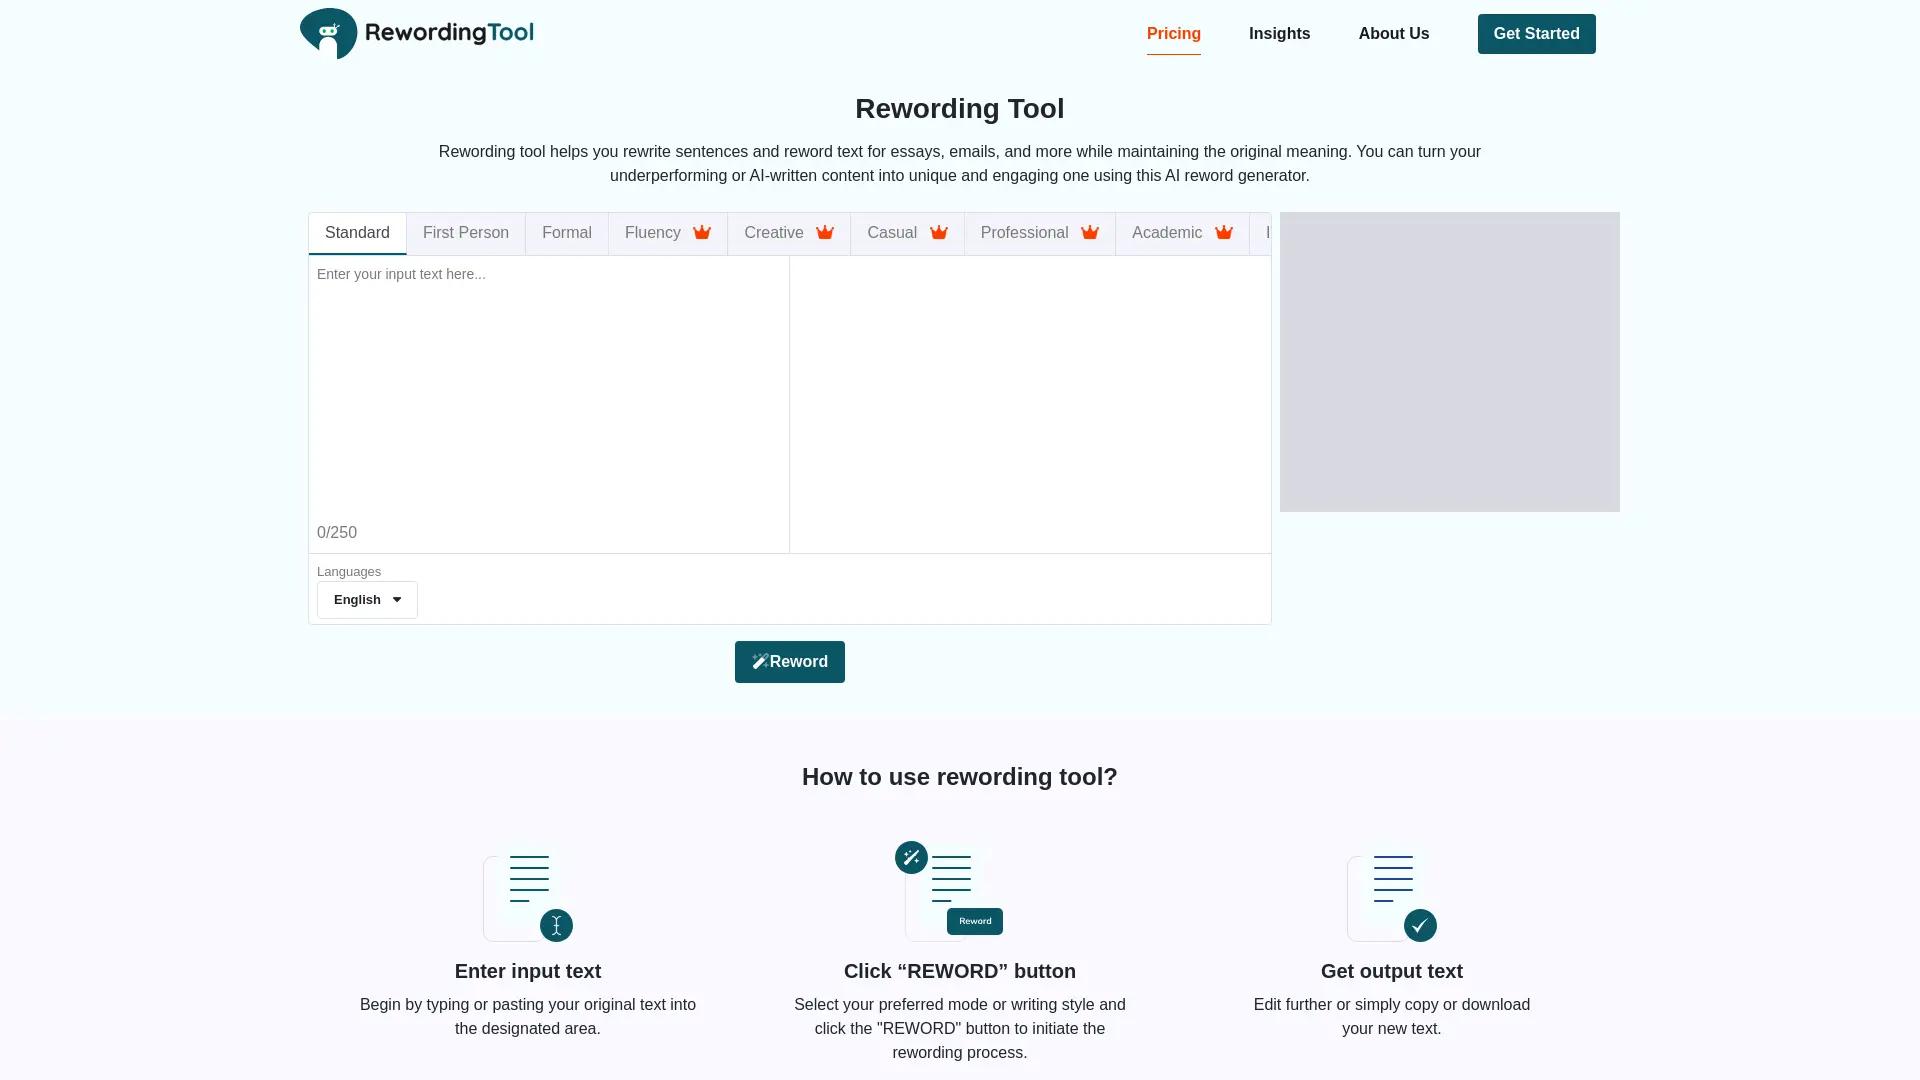
Task: Select the Pricing menu item
Action: point(1173,33)
